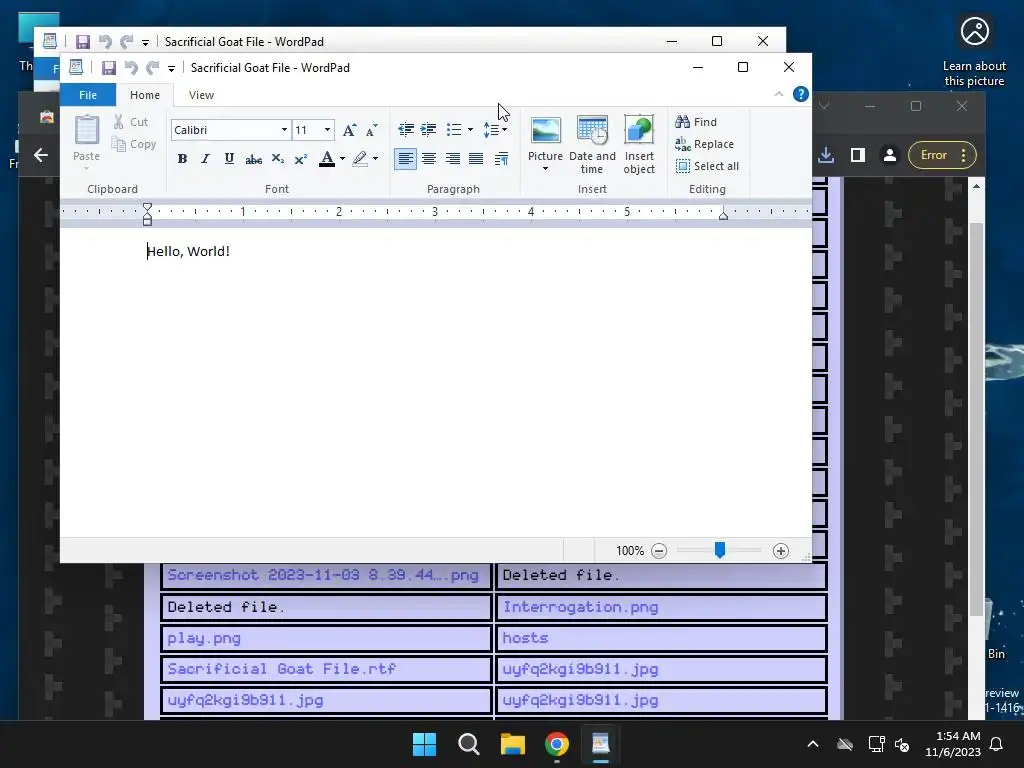Insert object into document
Image resolution: width=1024 pixels, height=768 pixels.
[x=639, y=145]
